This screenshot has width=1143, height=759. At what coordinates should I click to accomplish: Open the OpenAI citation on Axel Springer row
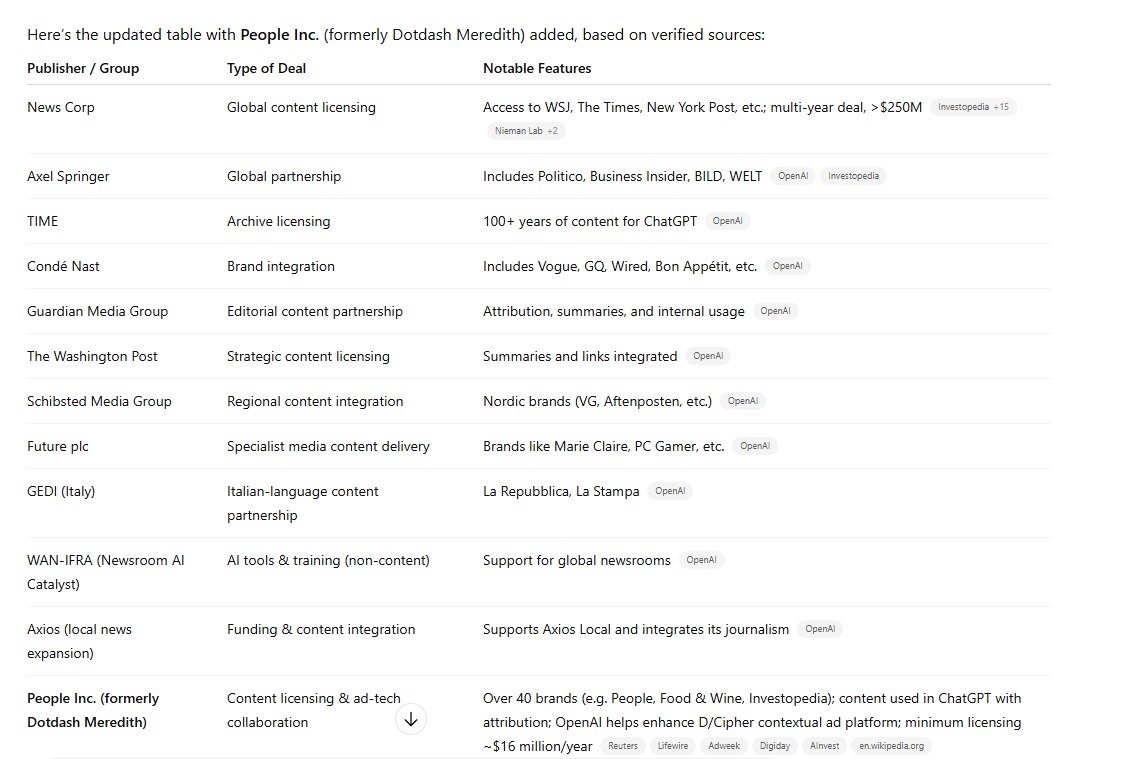[x=793, y=175]
